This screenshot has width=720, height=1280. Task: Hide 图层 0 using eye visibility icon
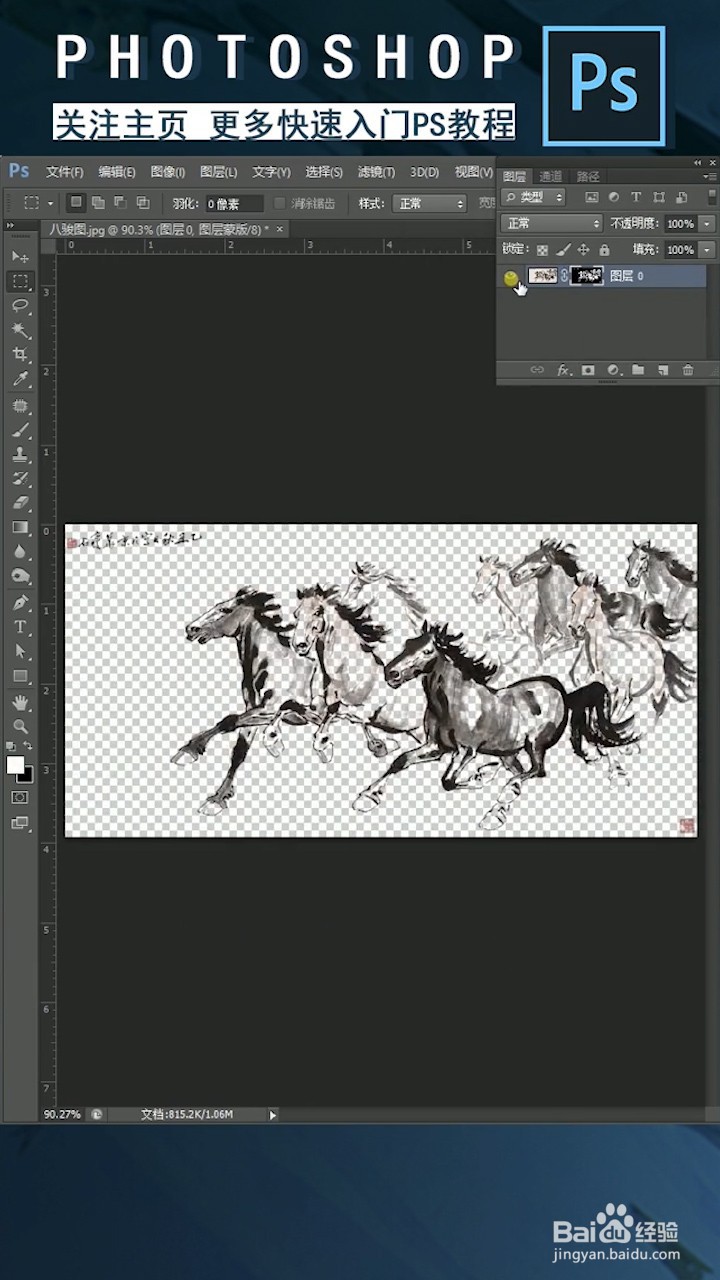(511, 277)
